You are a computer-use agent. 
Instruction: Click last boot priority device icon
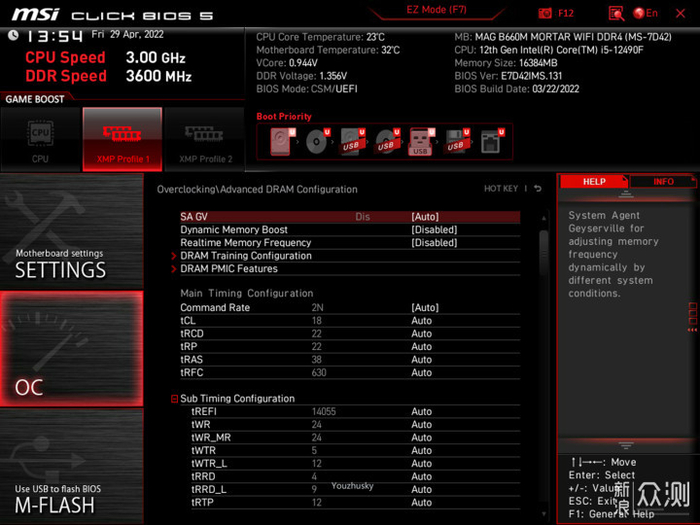pyautogui.click(x=491, y=141)
